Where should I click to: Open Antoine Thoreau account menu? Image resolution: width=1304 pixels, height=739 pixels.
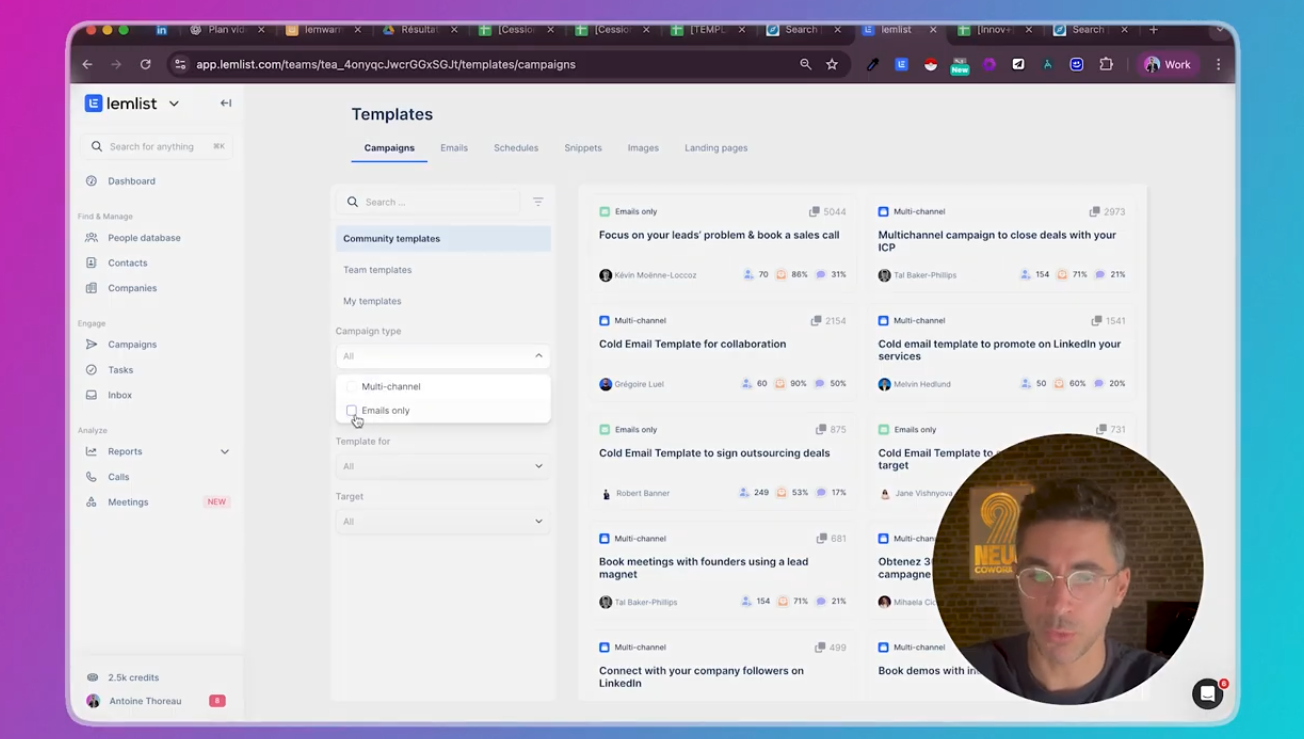coord(145,701)
